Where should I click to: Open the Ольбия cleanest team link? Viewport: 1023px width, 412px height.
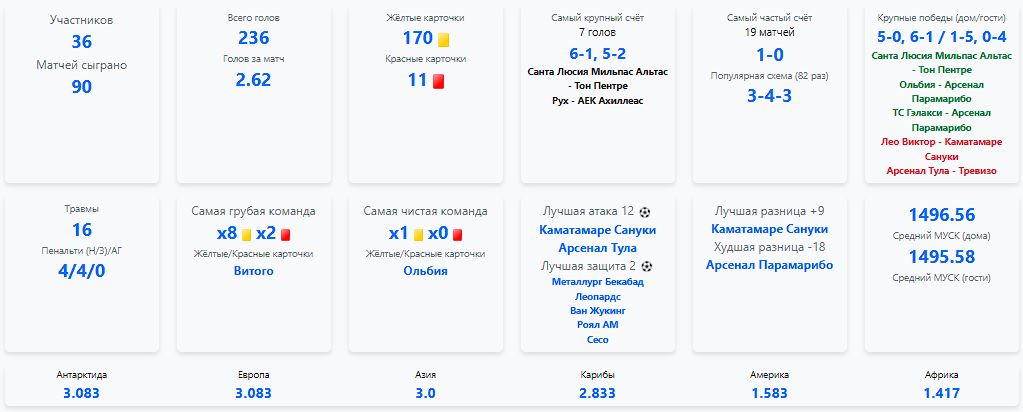(x=425, y=271)
